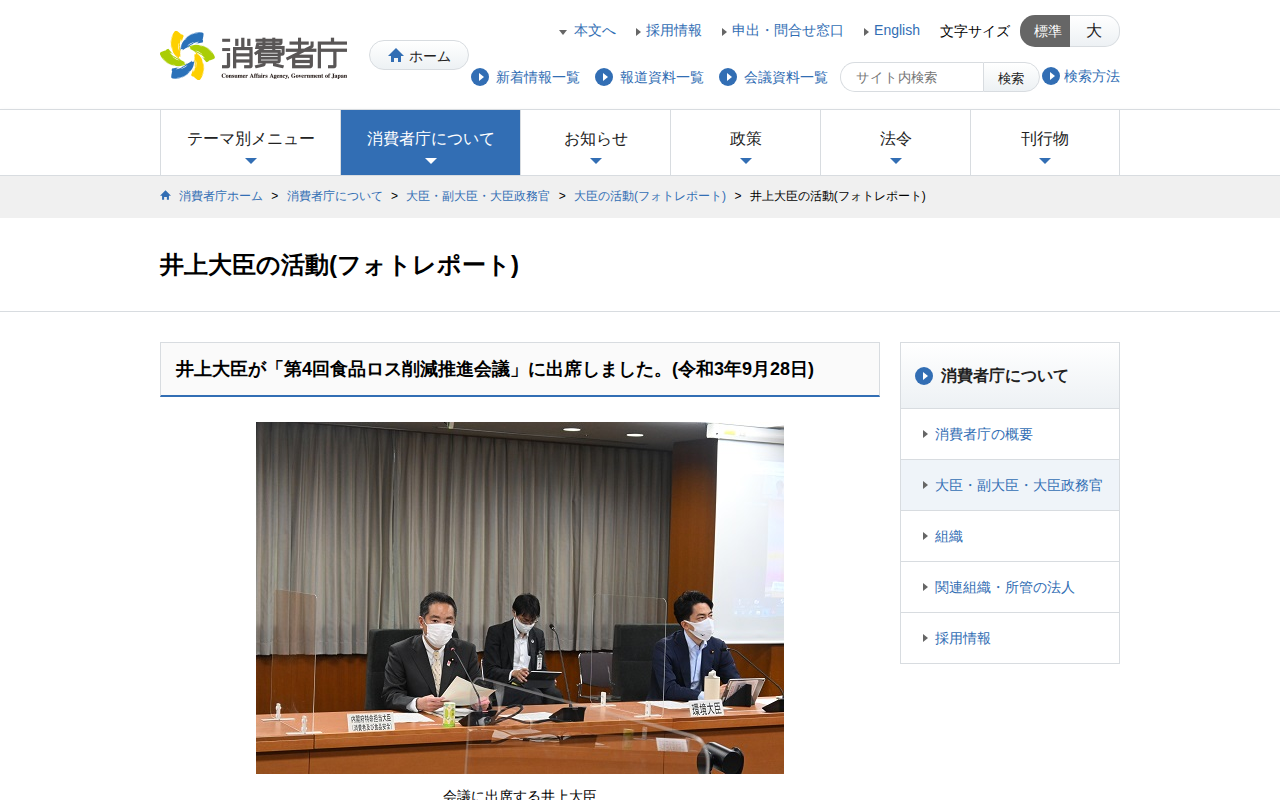Click the breadcrumb home icon

pyautogui.click(x=166, y=196)
